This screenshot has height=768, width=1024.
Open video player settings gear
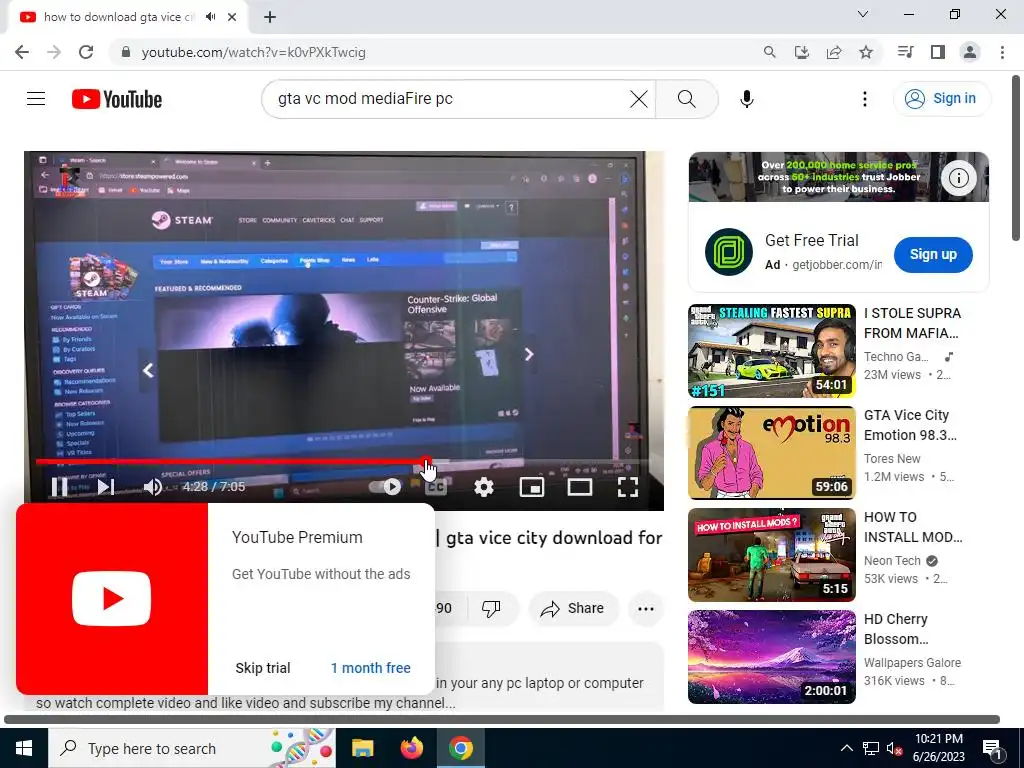tap(484, 487)
